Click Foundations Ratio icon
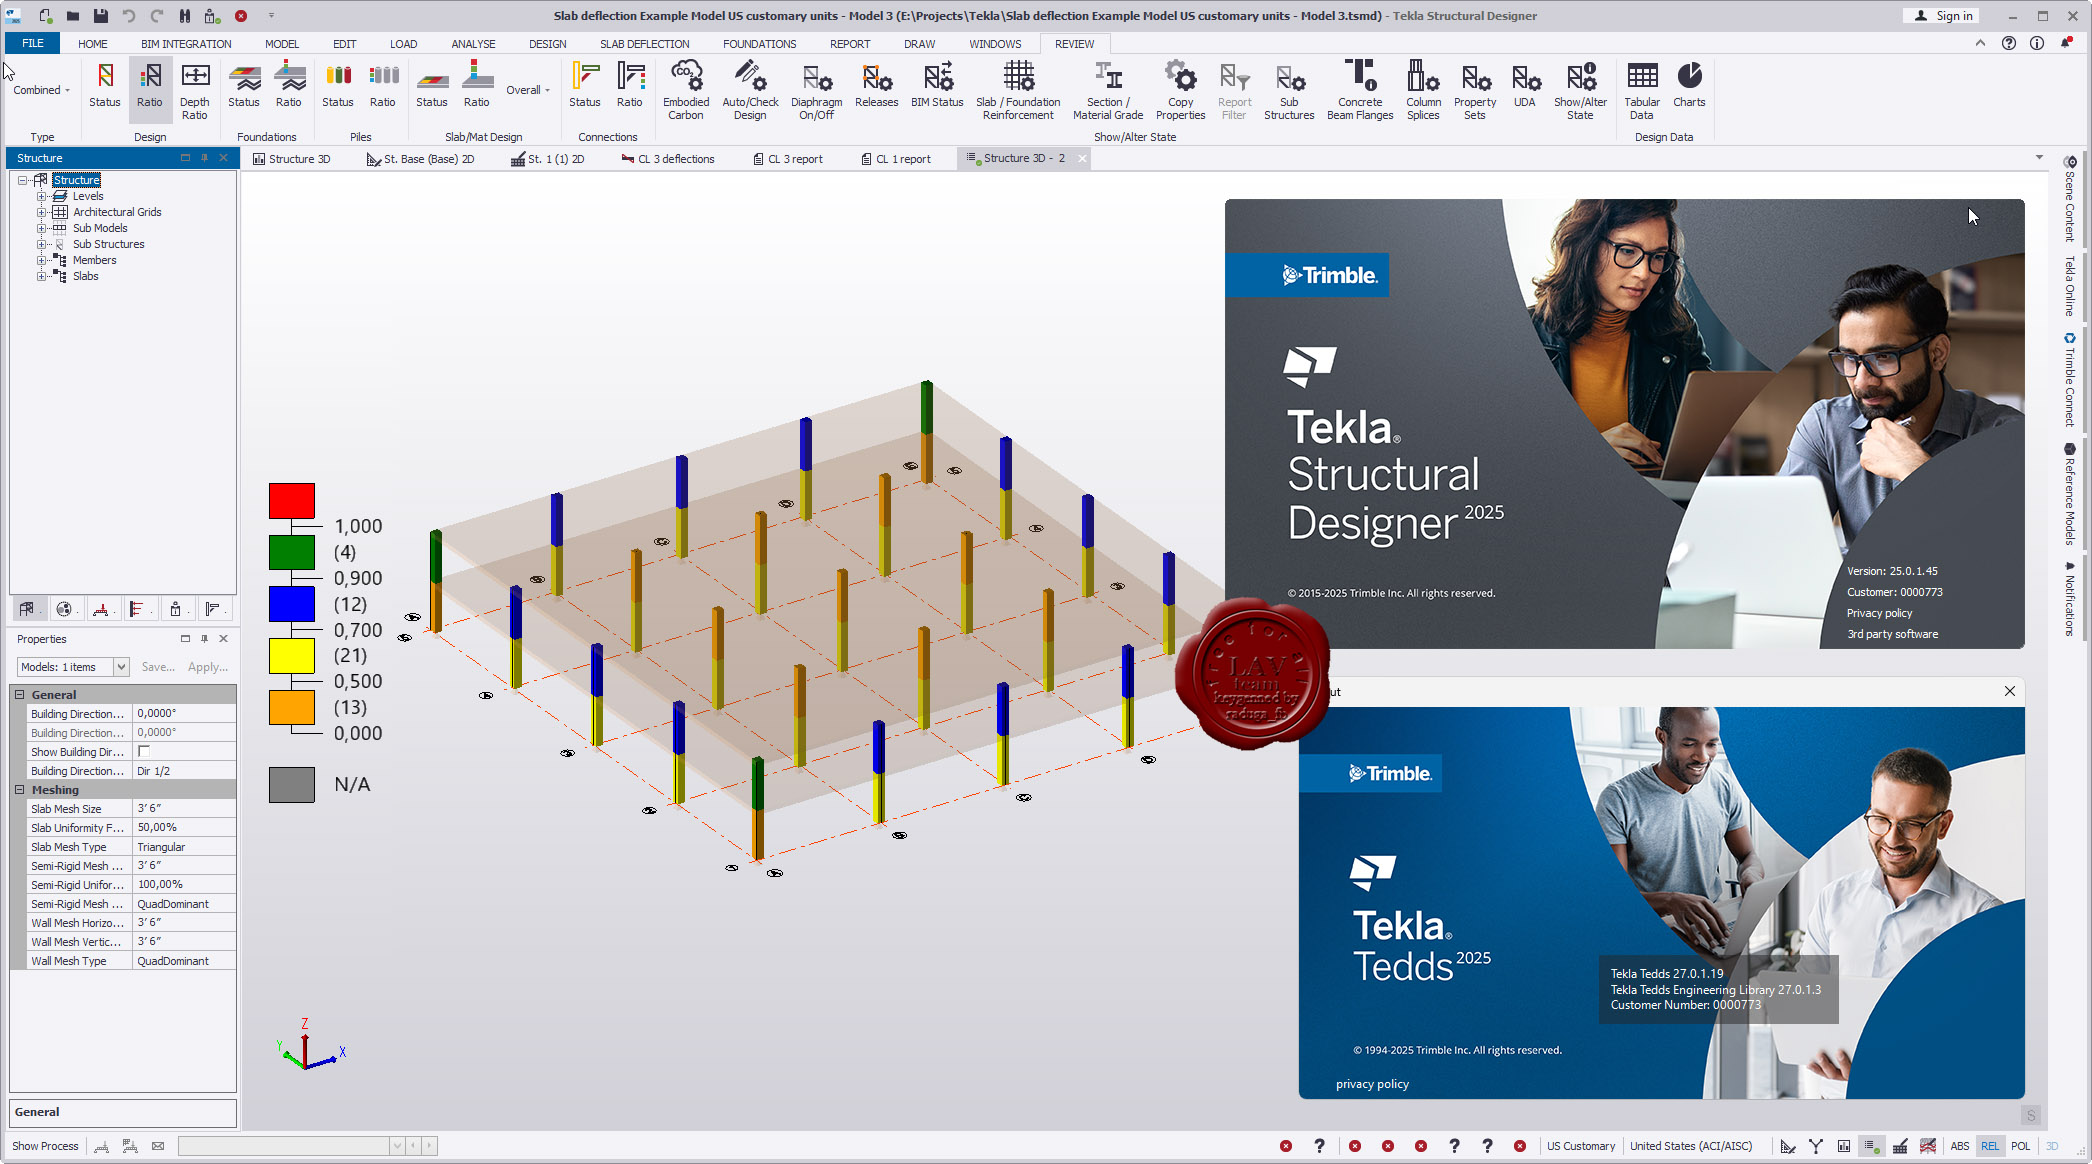 coord(289,84)
